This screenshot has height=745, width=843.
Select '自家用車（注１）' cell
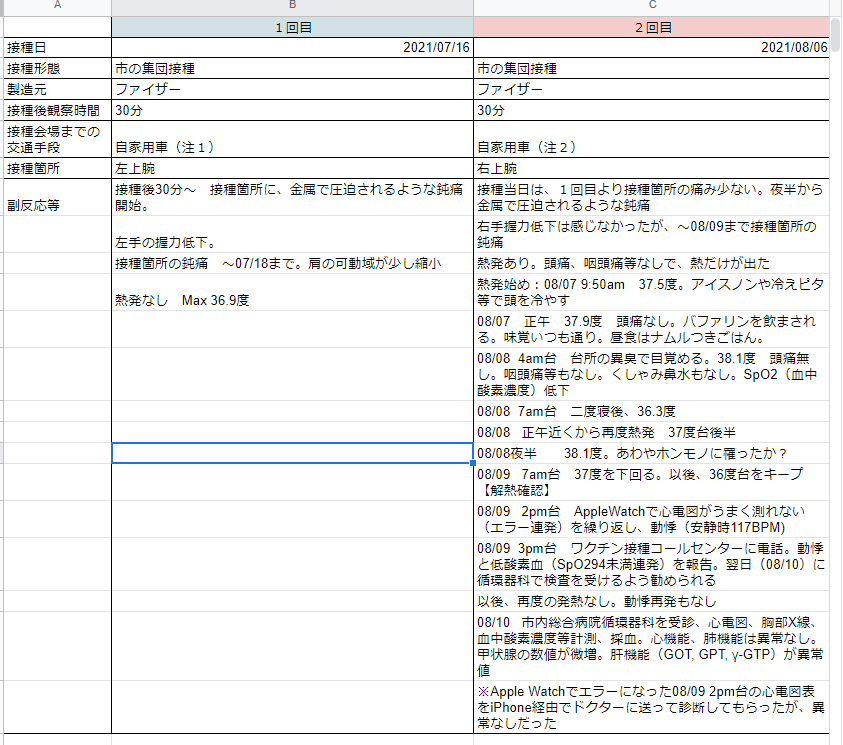click(x=292, y=139)
